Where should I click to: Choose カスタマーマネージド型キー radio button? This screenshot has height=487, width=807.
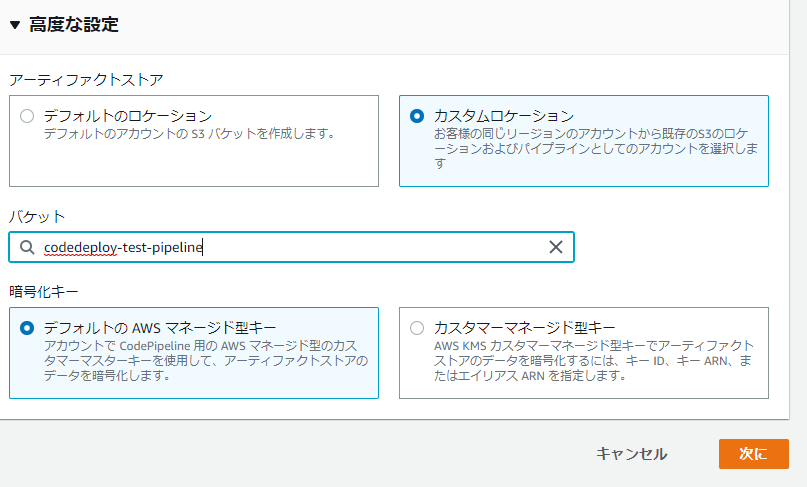(x=417, y=328)
